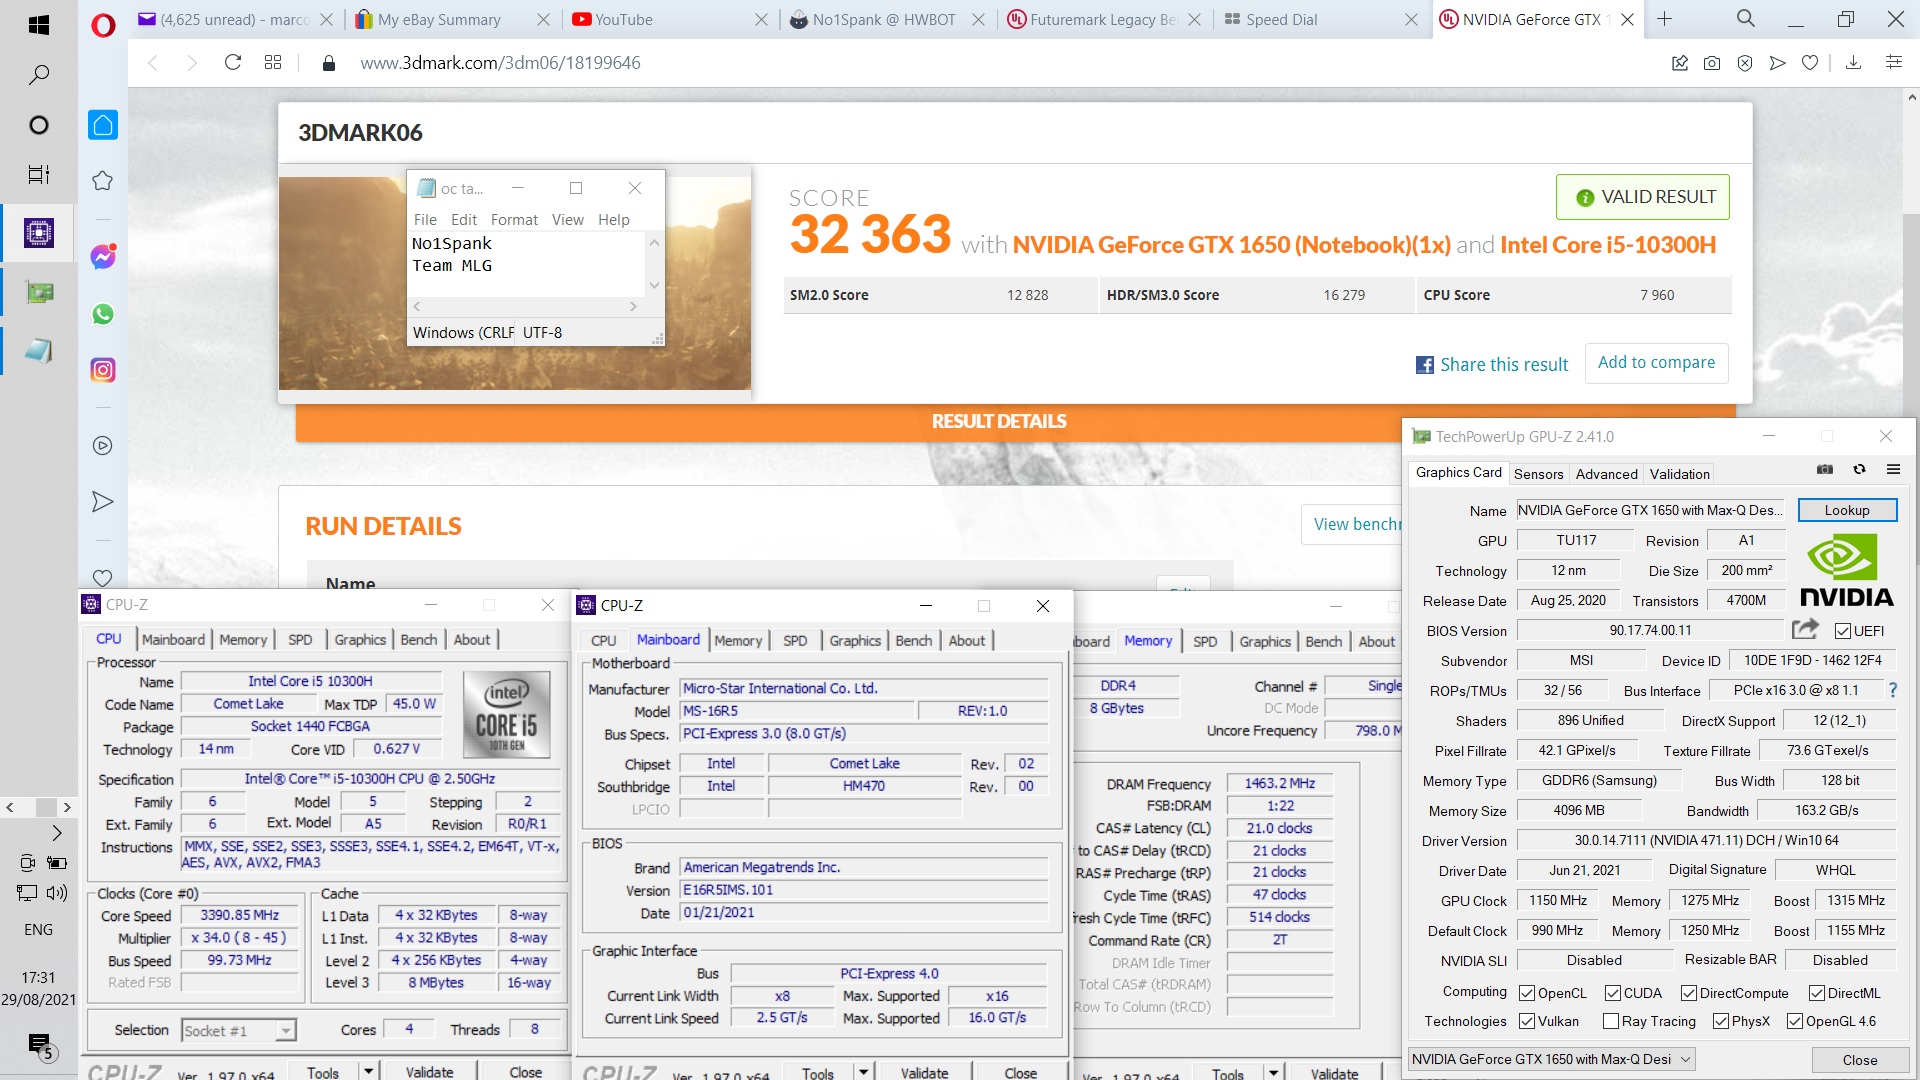Toggle the Ray Tracing checkbox in GPU-Z
The width and height of the screenshot is (1920, 1080).
[1611, 1021]
